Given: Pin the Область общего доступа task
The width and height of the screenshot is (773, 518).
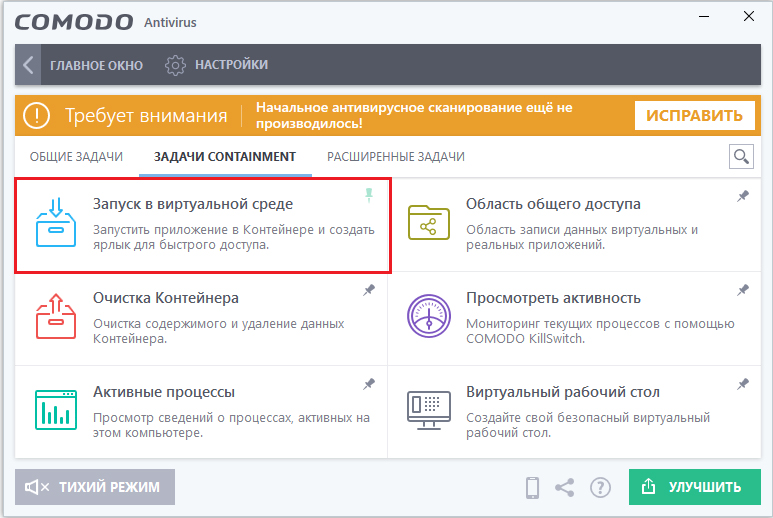Looking at the screenshot, I should pyautogui.click(x=743, y=196).
